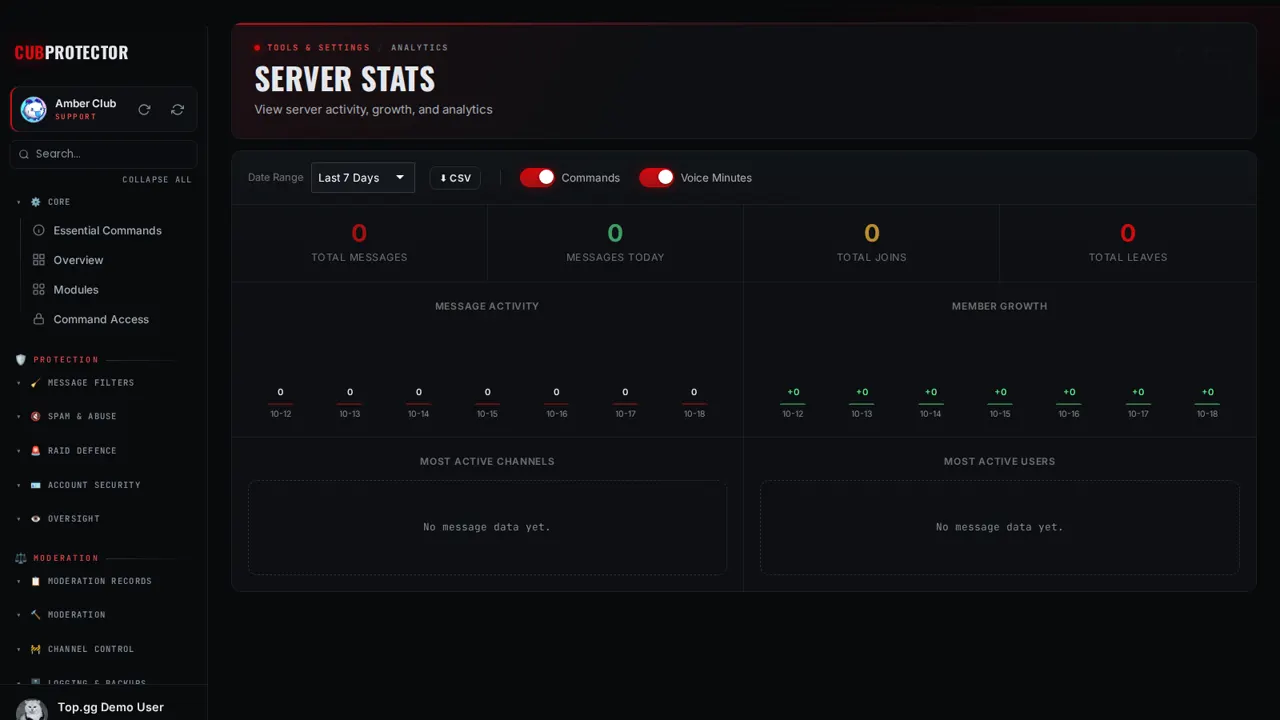Click the Moderation hammer icon
Screen dimensions: 1280x720
tap(36, 615)
